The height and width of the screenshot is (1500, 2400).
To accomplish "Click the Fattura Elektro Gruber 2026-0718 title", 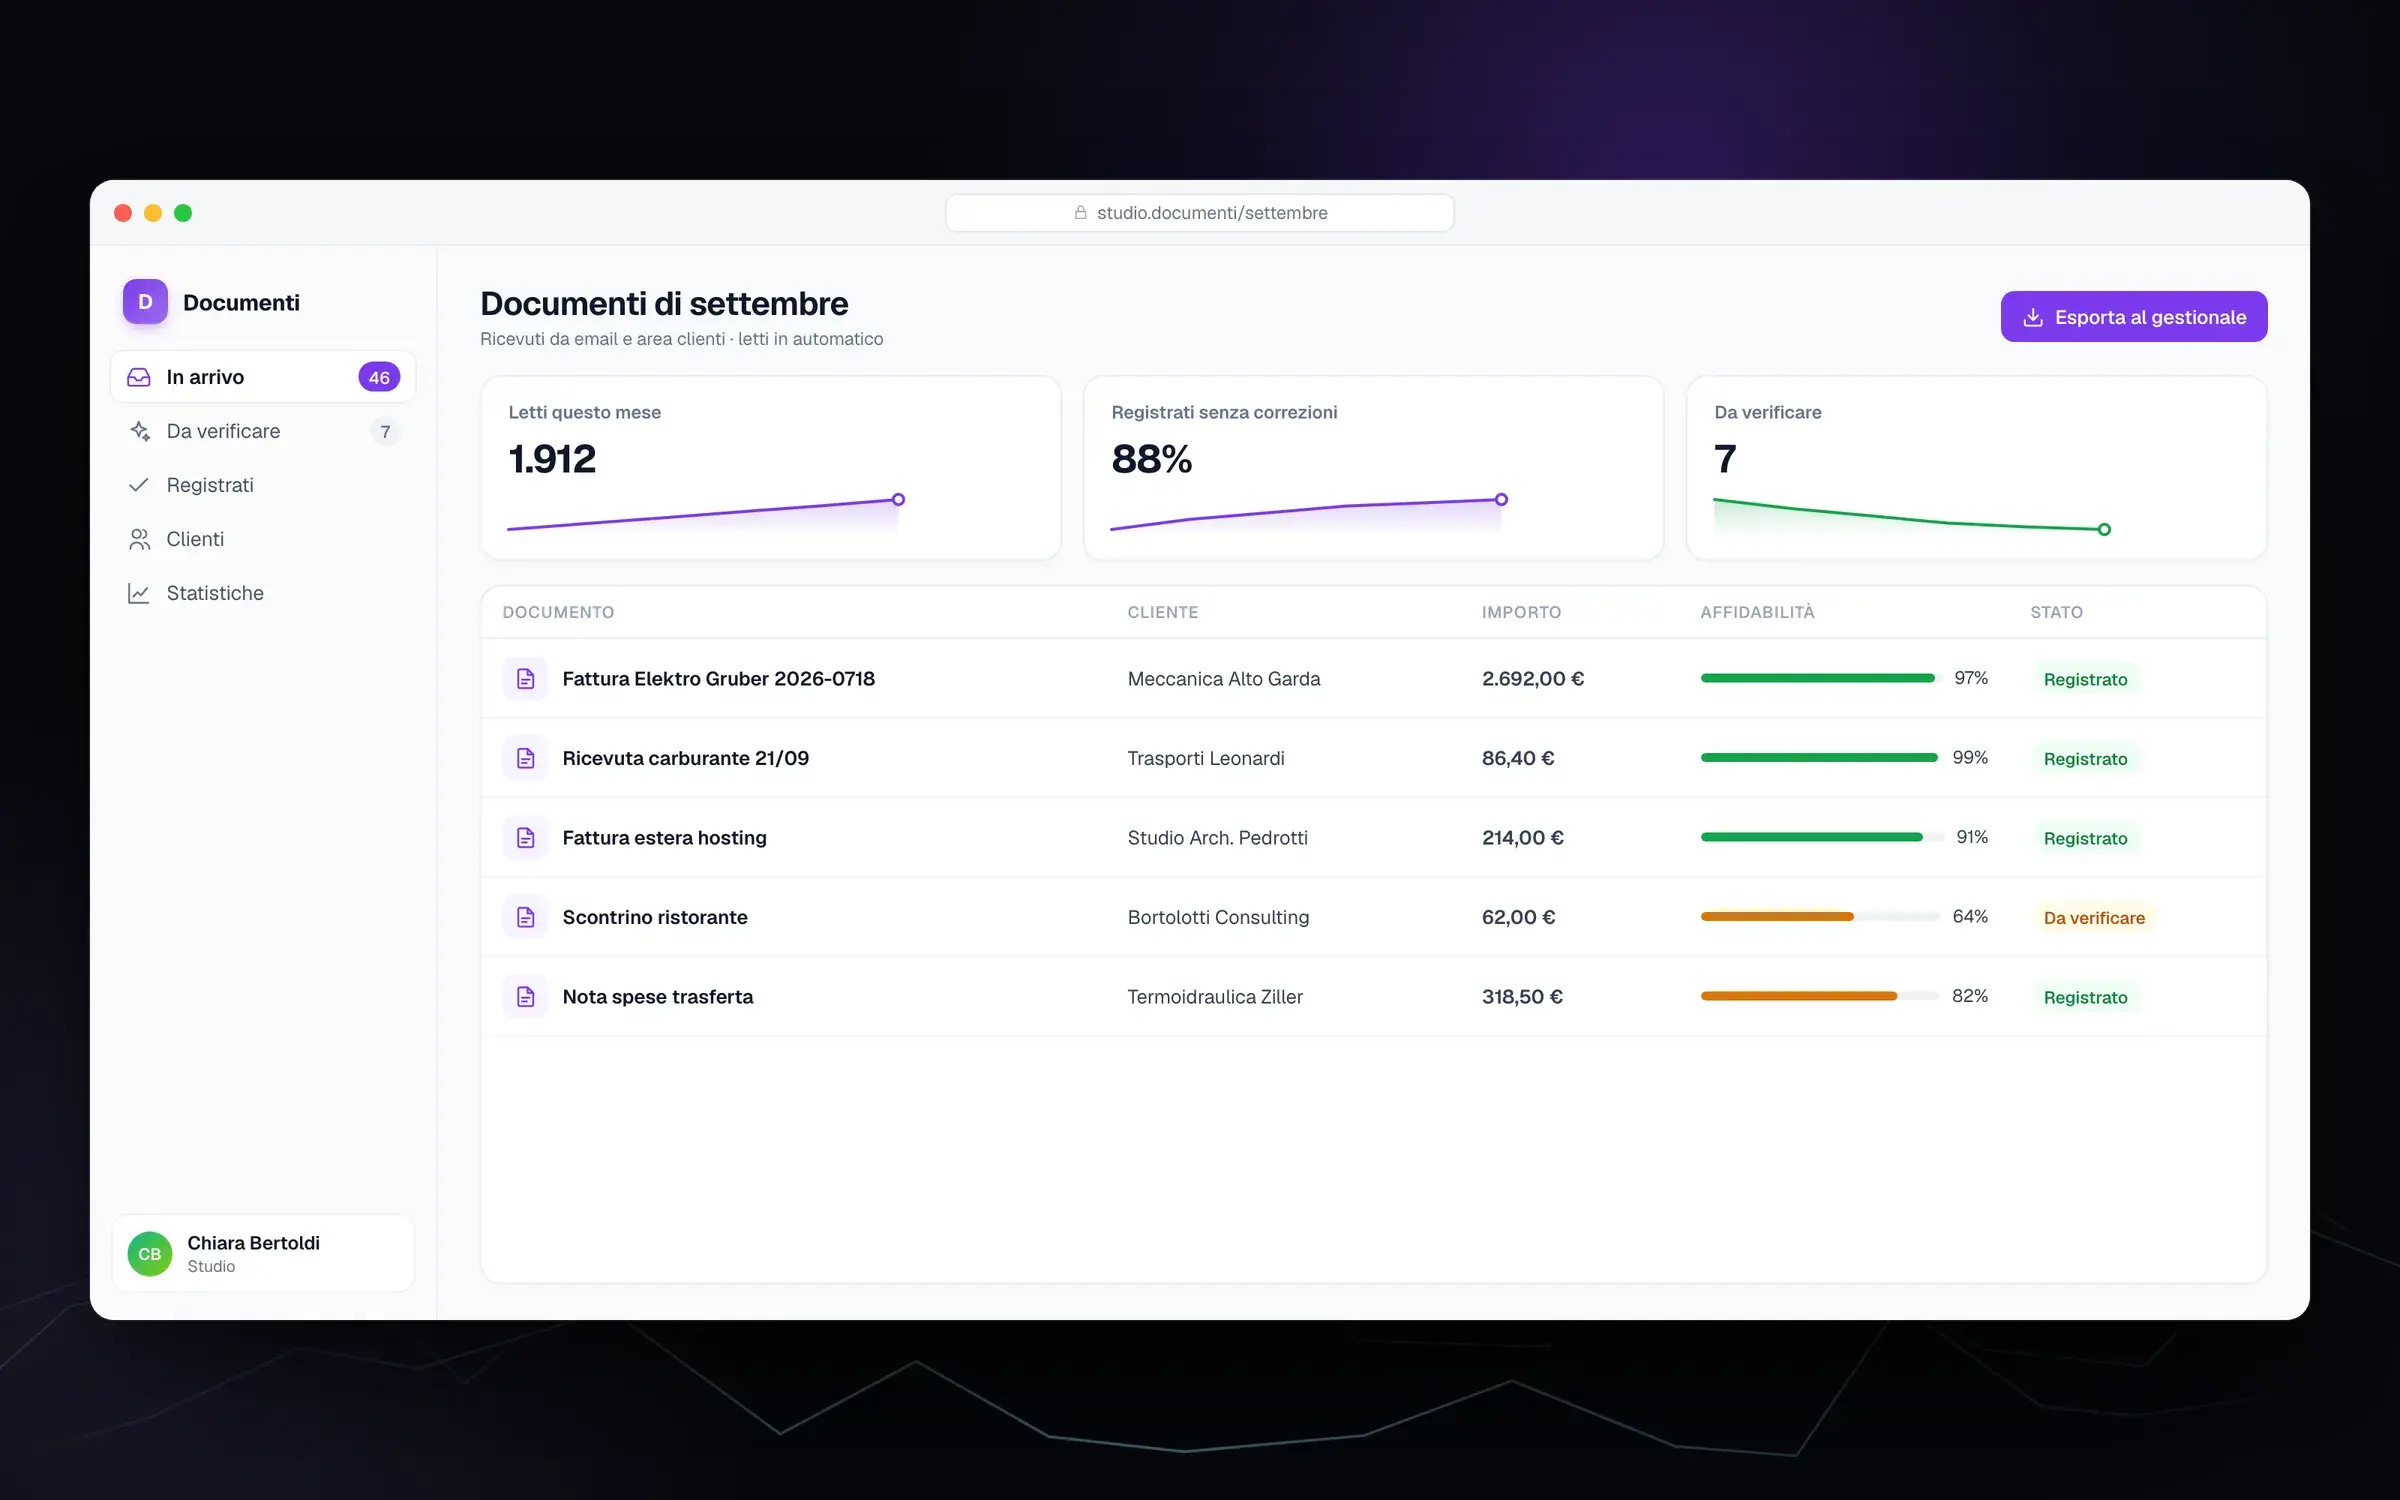I will tap(718, 679).
